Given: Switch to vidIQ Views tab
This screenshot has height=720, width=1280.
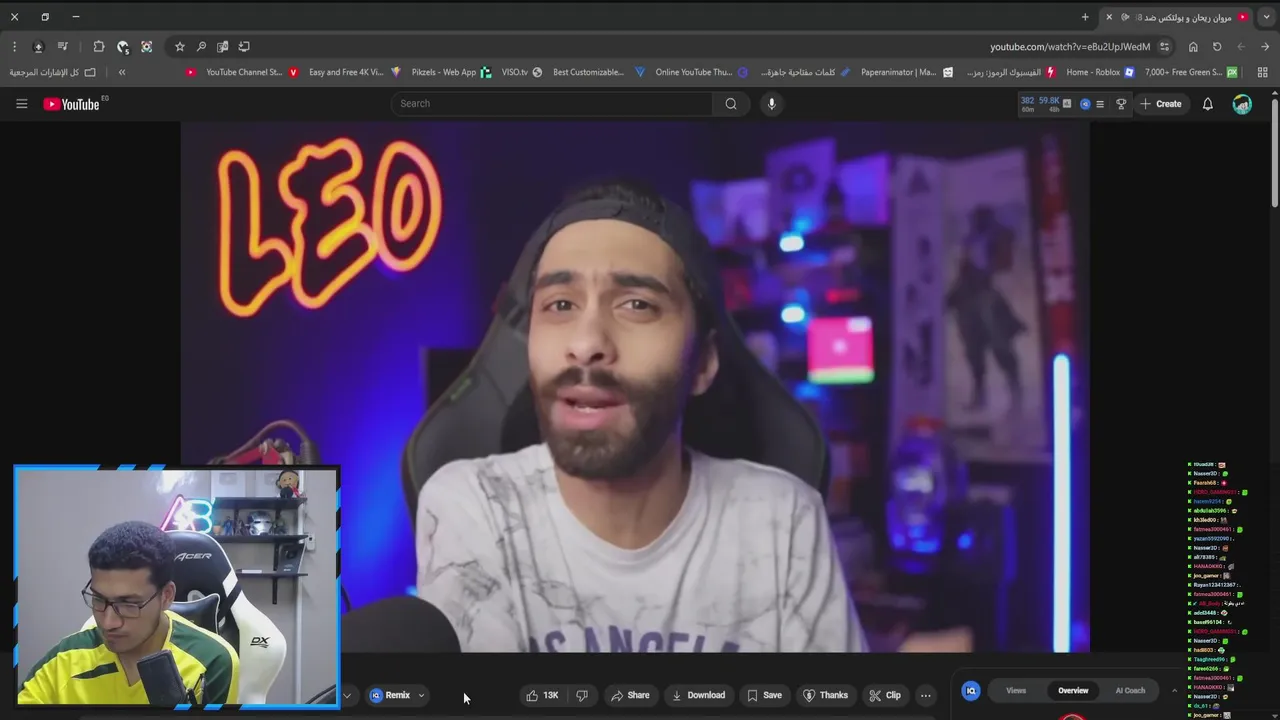Looking at the screenshot, I should click(x=1016, y=690).
